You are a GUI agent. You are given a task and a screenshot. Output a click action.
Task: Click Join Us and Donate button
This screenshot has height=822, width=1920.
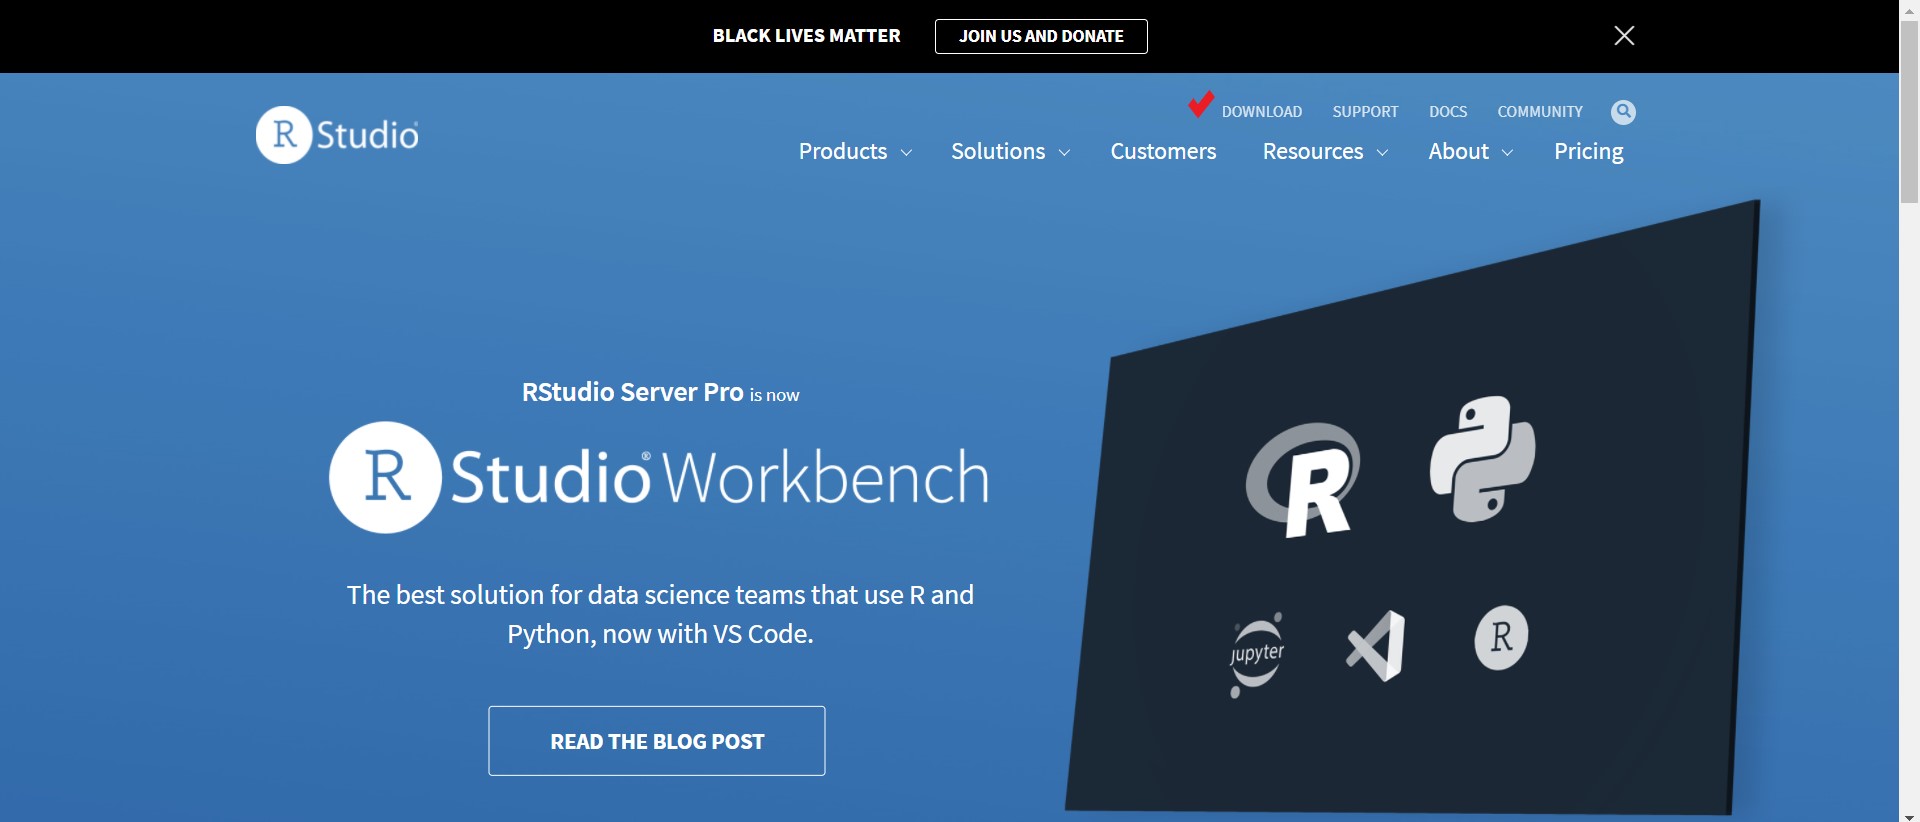click(x=1041, y=36)
